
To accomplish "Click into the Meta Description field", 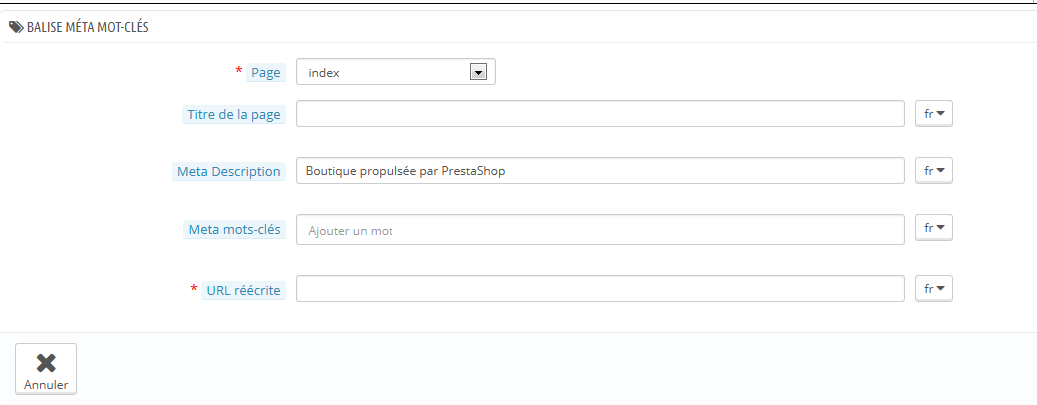I will [x=600, y=171].
